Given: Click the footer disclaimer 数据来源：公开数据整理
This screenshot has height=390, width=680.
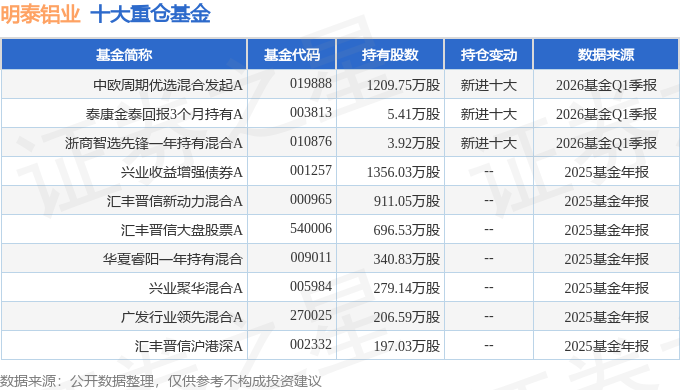Looking at the screenshot, I should point(77,381).
